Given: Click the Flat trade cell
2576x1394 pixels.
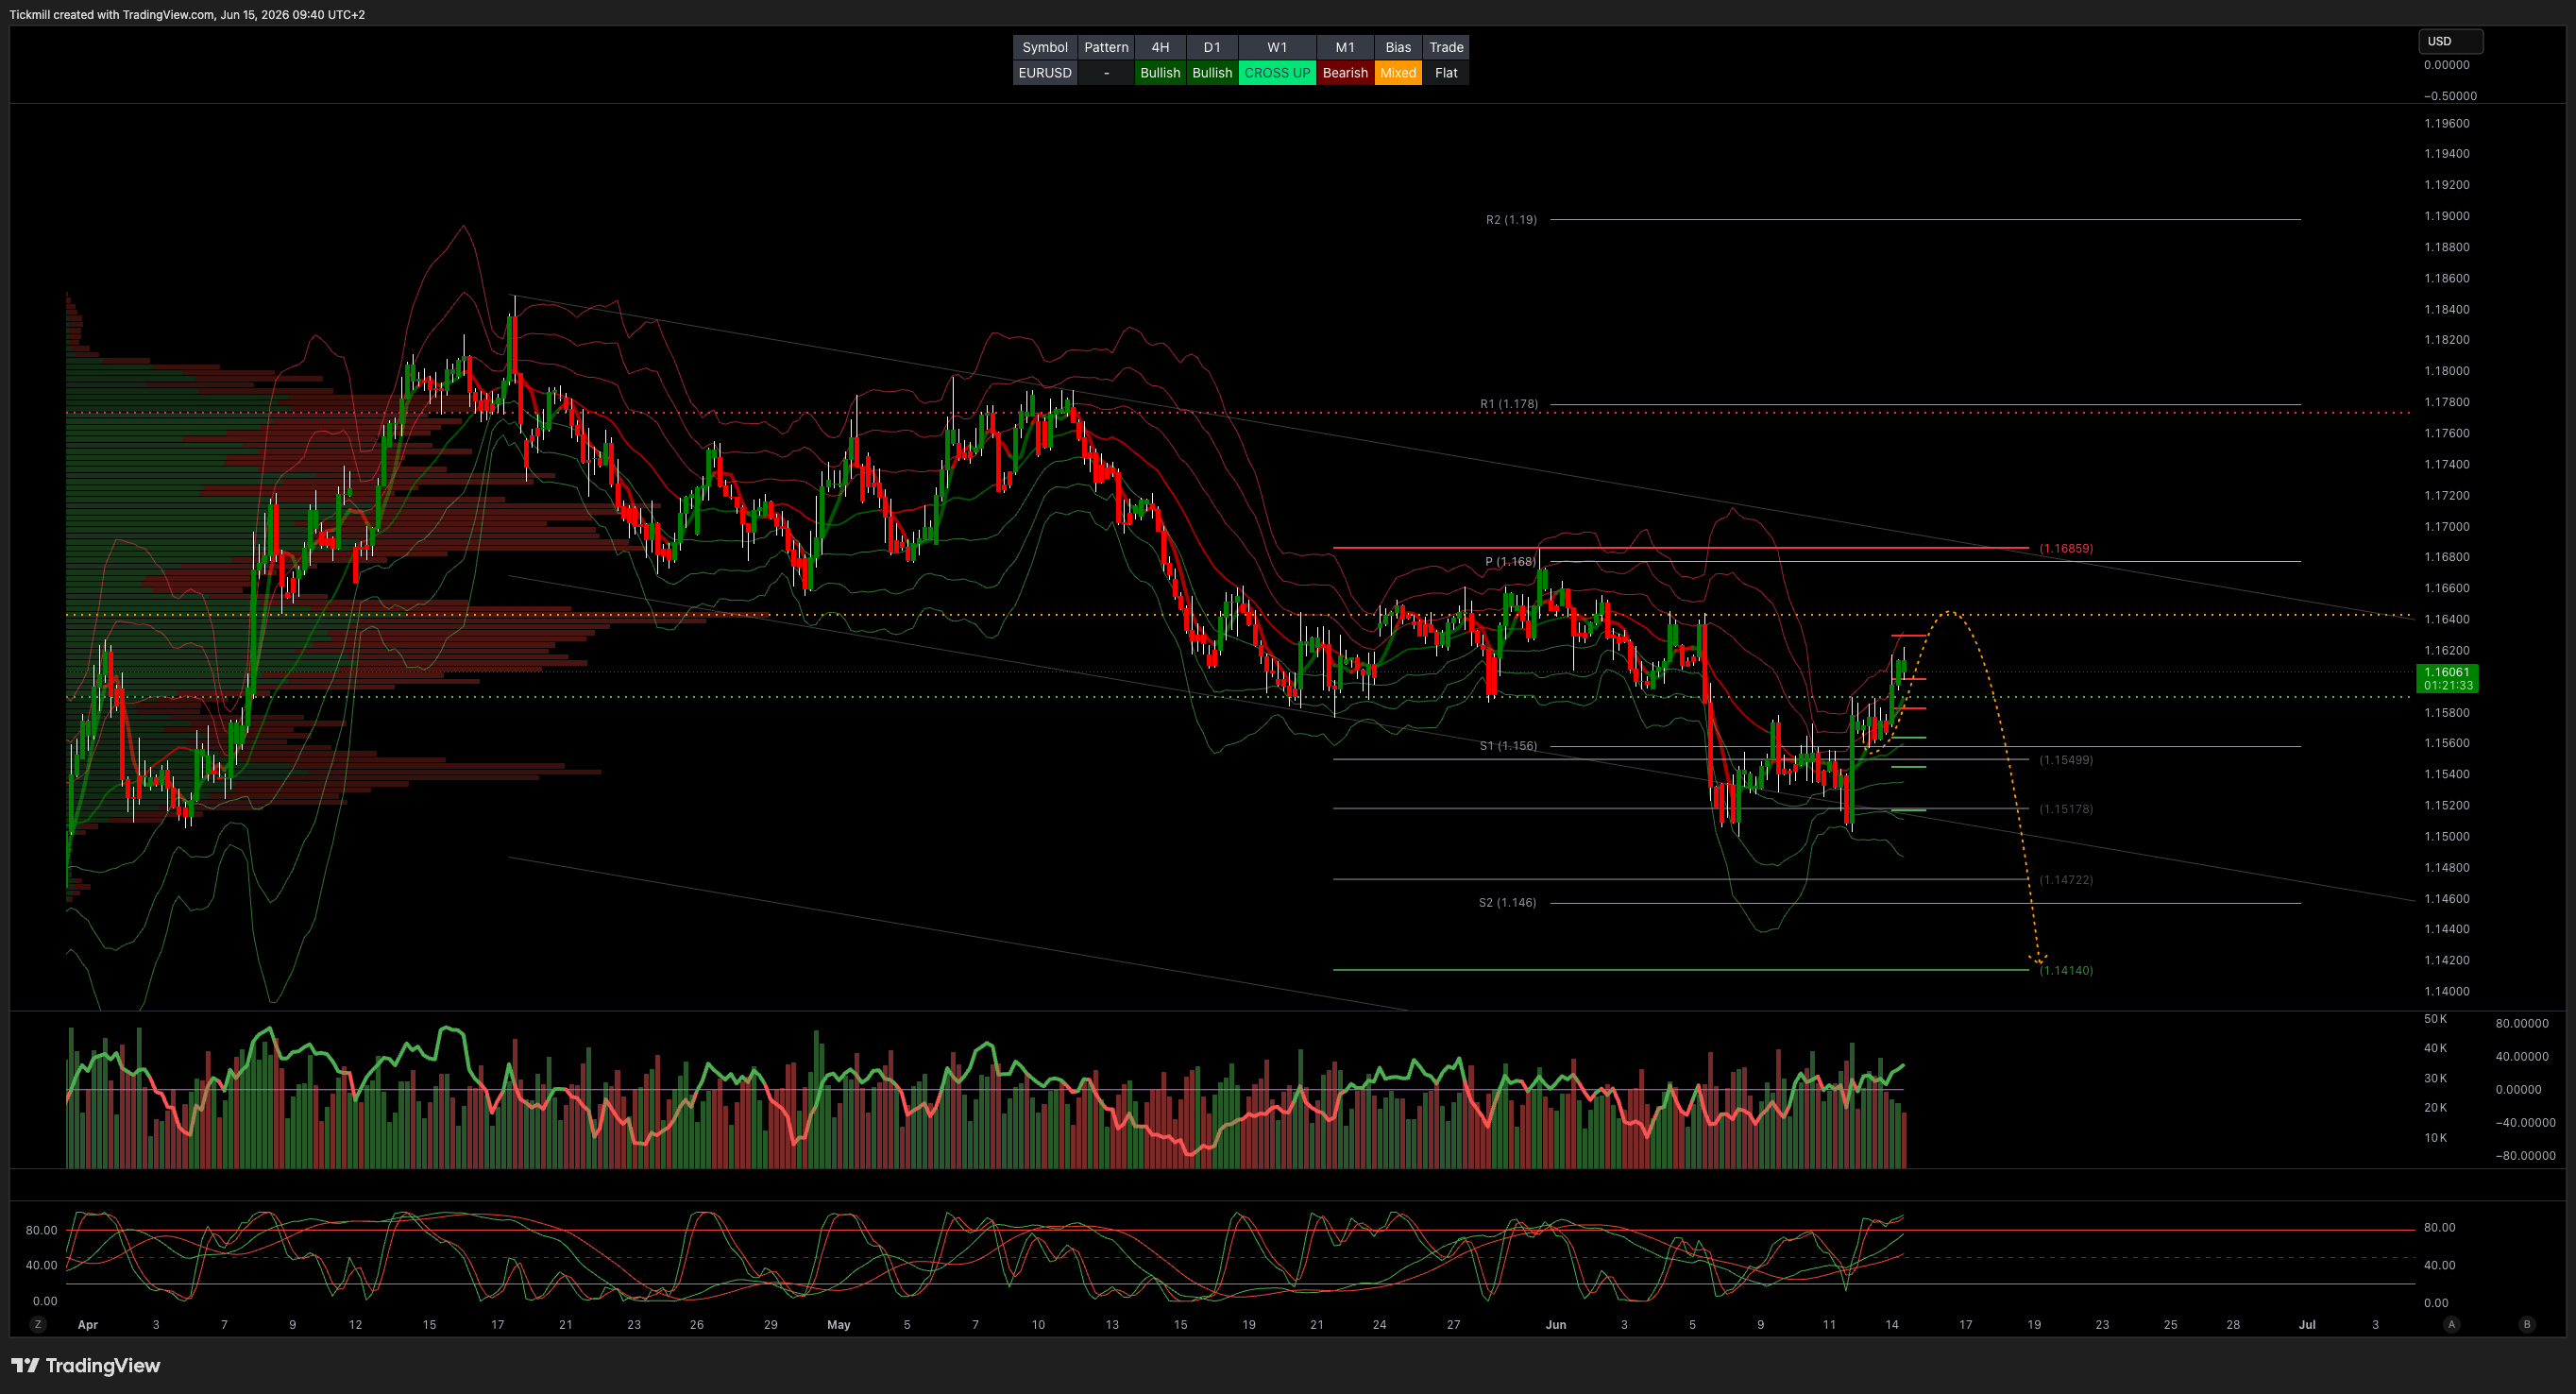Looking at the screenshot, I should [1446, 73].
